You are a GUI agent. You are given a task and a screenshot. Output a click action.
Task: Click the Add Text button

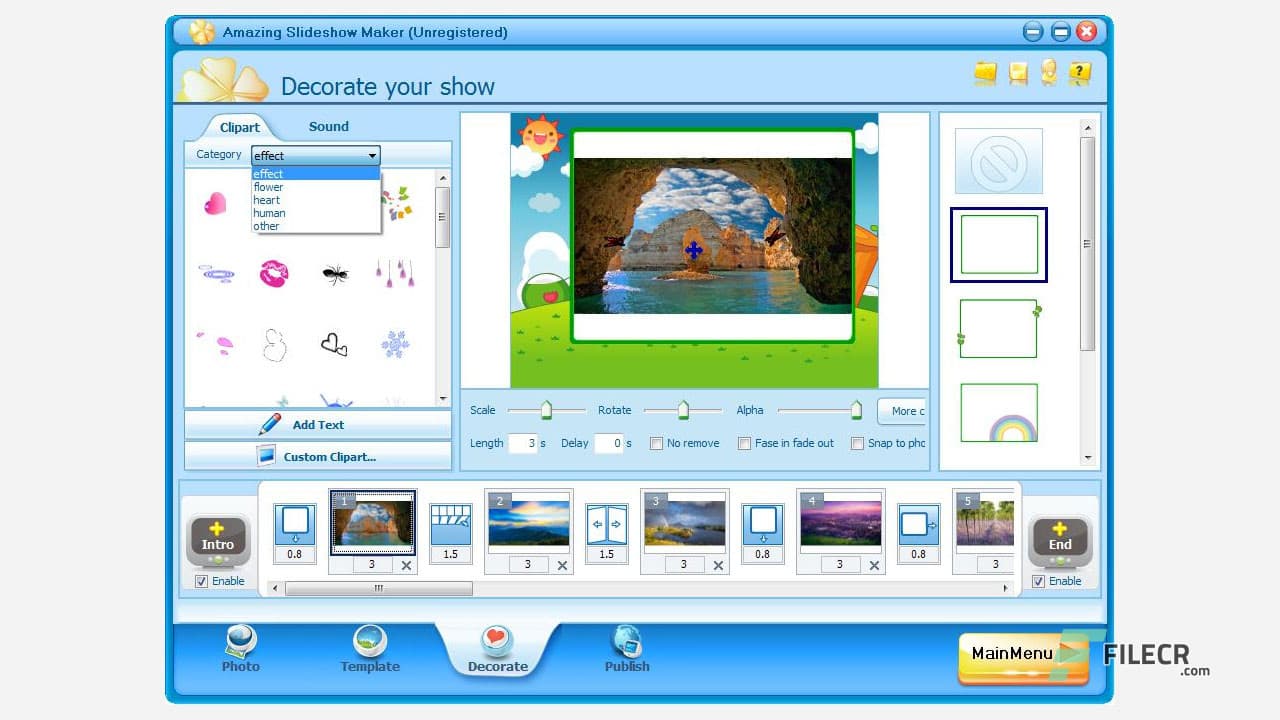tap(316, 425)
